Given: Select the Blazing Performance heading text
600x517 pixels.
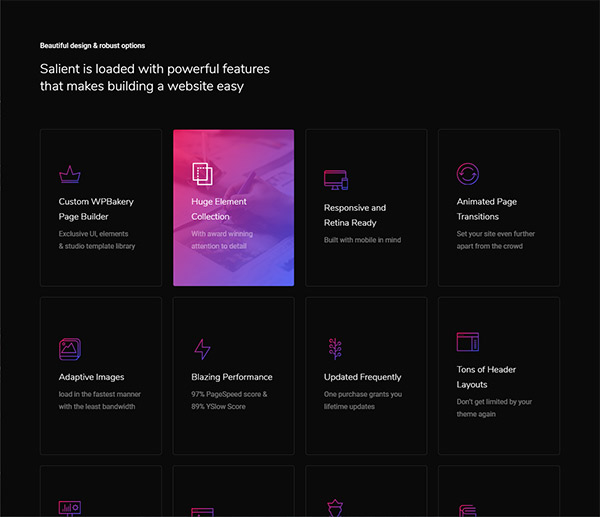Looking at the screenshot, I should [232, 377].
